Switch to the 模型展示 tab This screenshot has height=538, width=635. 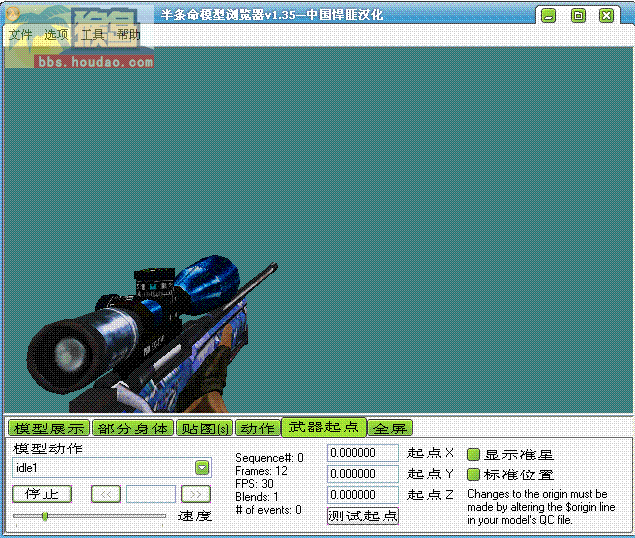pos(49,428)
